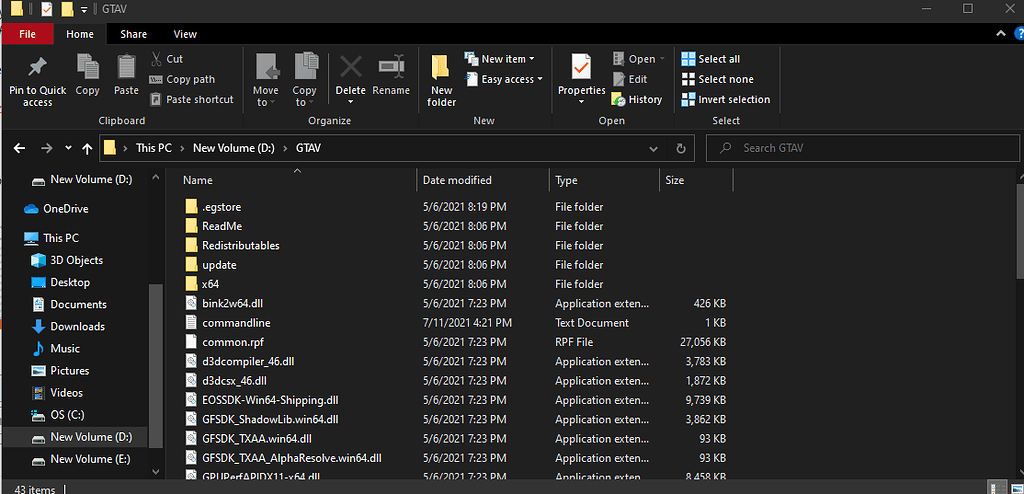This screenshot has width=1024, height=494.
Task: Click the file list vertical scrollbar
Action: pyautogui.click(x=1019, y=229)
